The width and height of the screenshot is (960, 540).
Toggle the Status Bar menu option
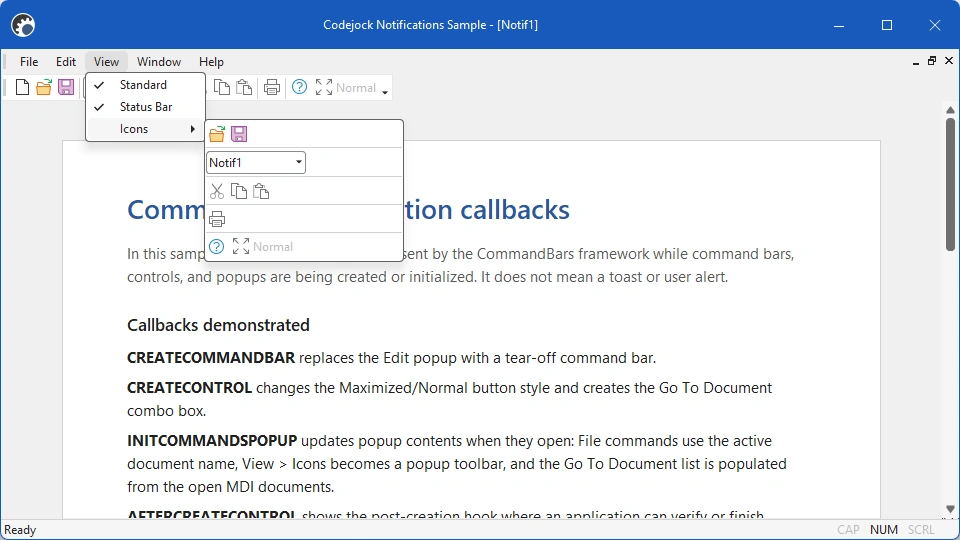coord(146,107)
